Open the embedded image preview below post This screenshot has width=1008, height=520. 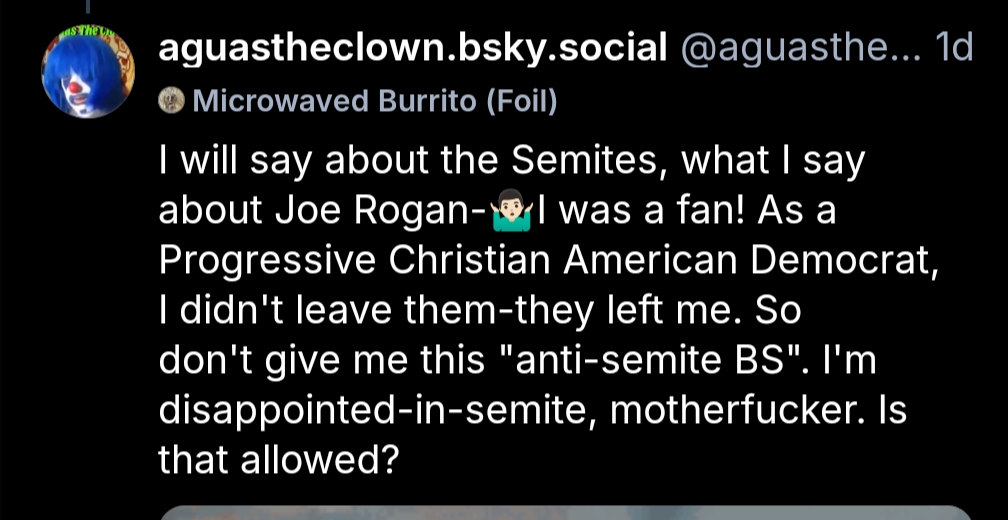[x=565, y=511]
